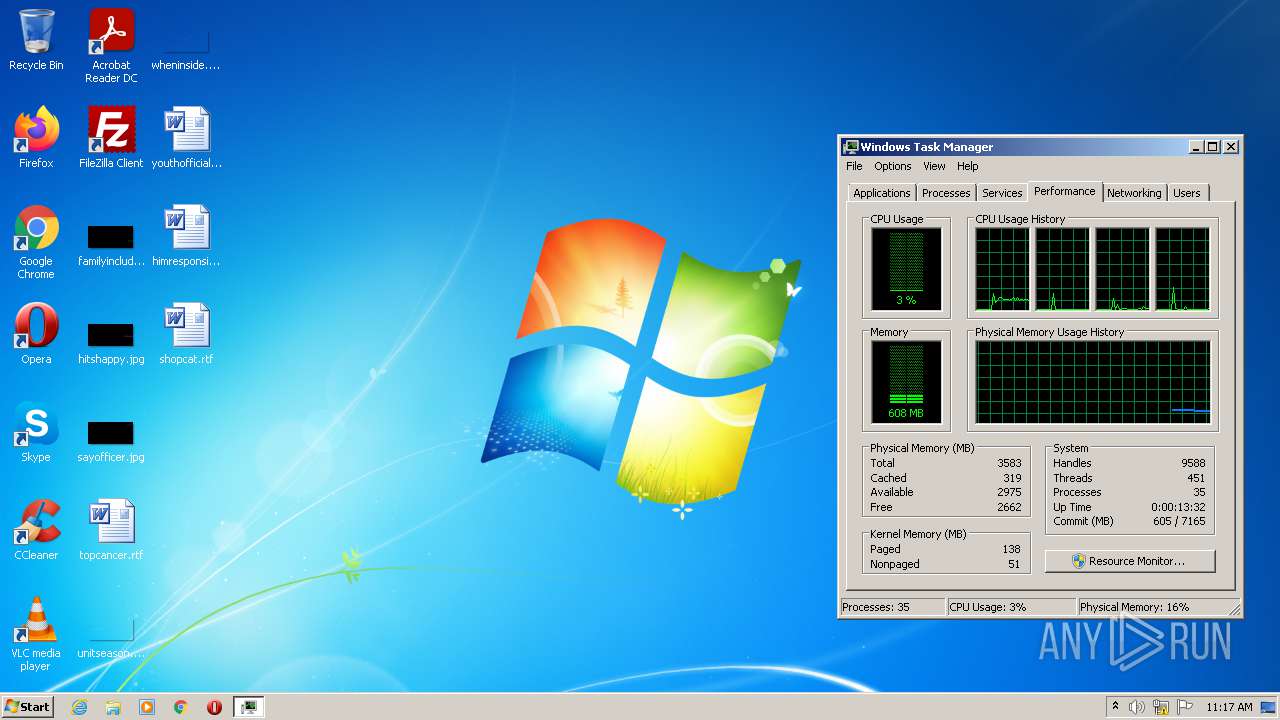Switch to the Users tab
1280x720 pixels.
click(1187, 193)
